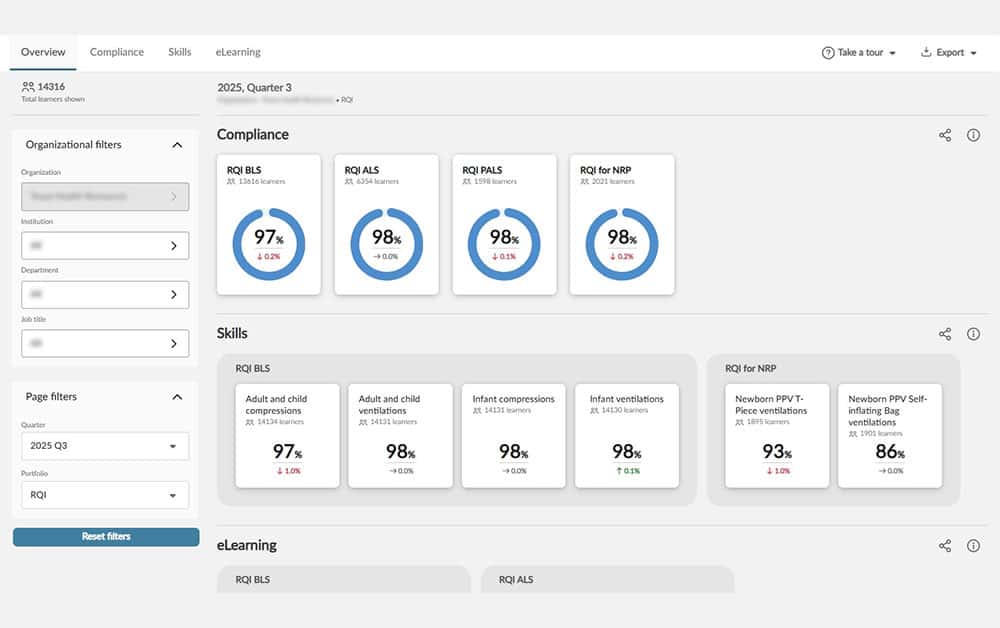Image resolution: width=1000 pixels, height=628 pixels.
Task: Open the Take a tour menu
Action: point(858,53)
